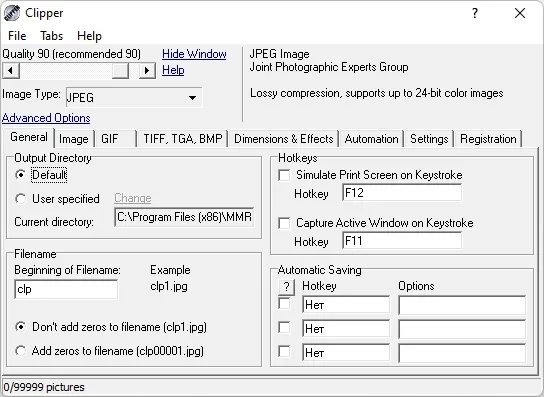Click the quality slider left arrow

(11, 71)
